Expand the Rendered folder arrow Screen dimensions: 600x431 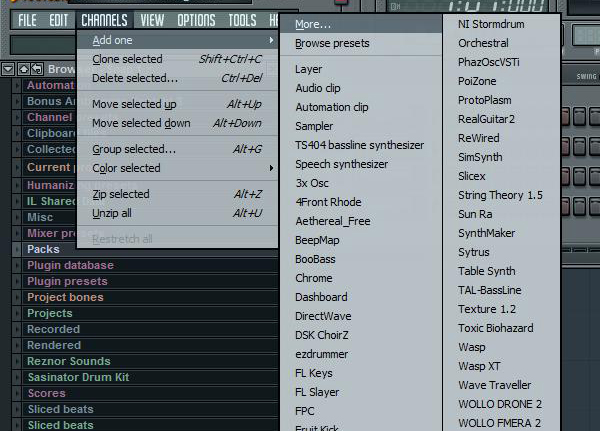[x=17, y=345]
